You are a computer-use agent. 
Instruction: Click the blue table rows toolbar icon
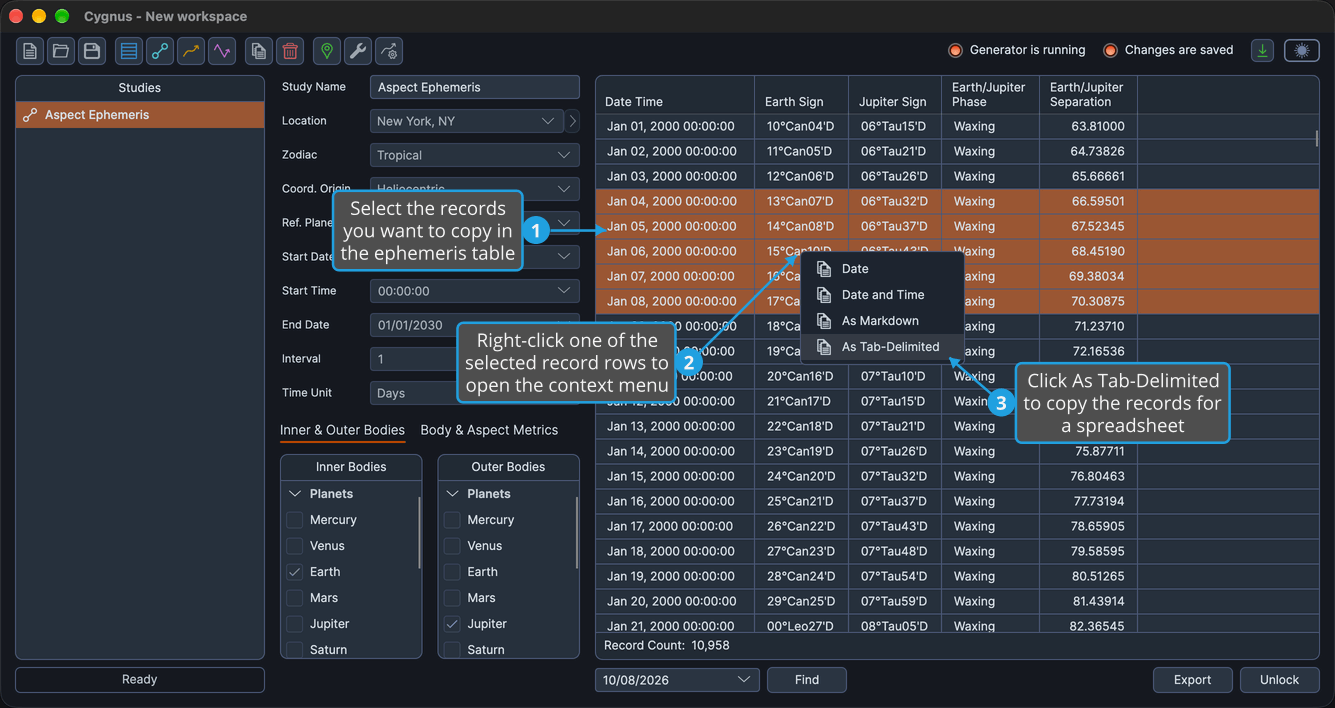click(x=129, y=51)
